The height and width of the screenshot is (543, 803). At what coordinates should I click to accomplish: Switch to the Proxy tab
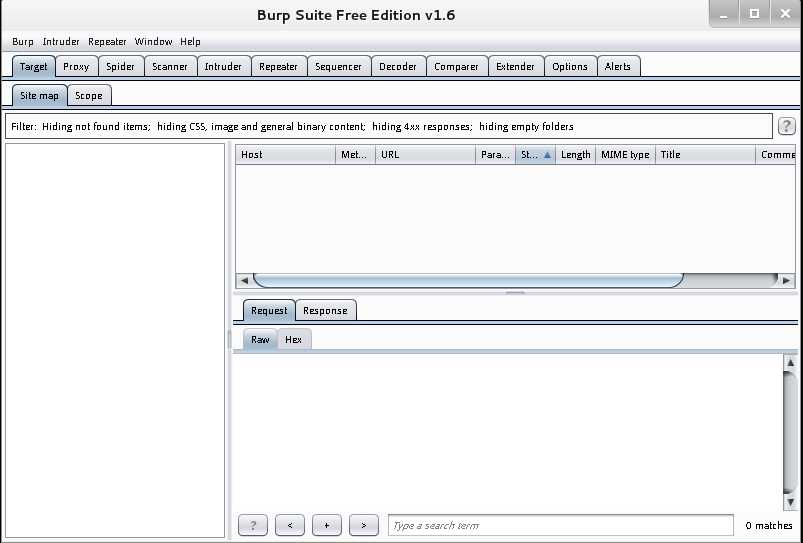pos(76,67)
